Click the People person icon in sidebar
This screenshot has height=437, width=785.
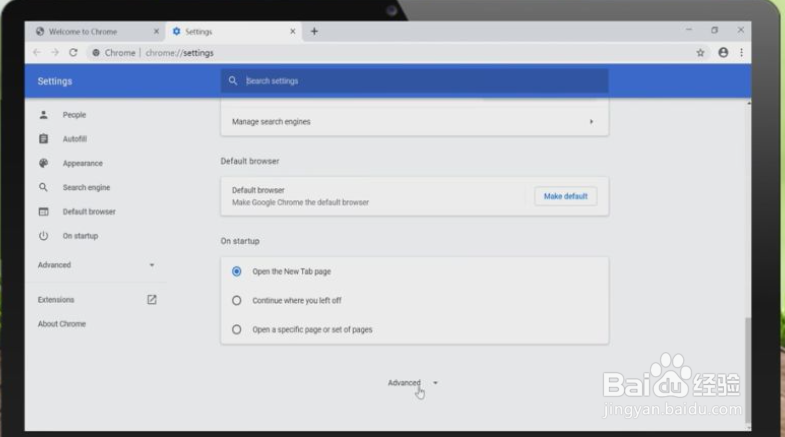pos(44,115)
